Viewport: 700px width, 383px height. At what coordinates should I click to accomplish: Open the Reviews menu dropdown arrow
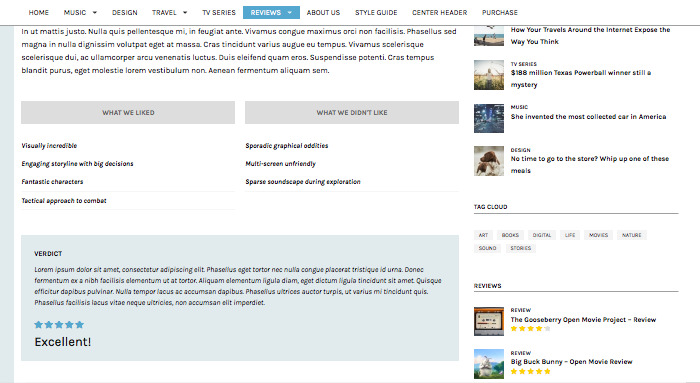[x=290, y=12]
